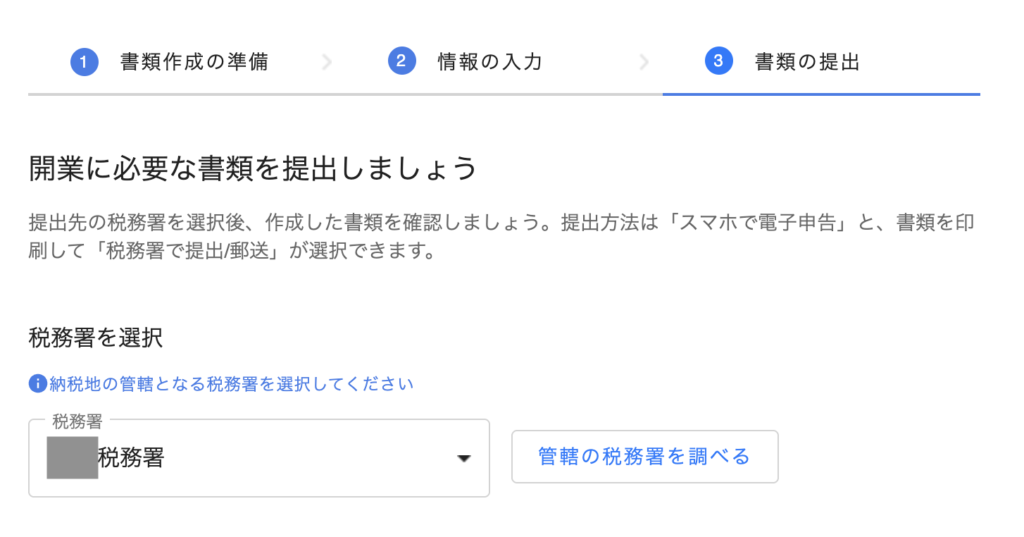Select the 書類の提出 step
The height and width of the screenshot is (537, 1024).
[x=806, y=62]
